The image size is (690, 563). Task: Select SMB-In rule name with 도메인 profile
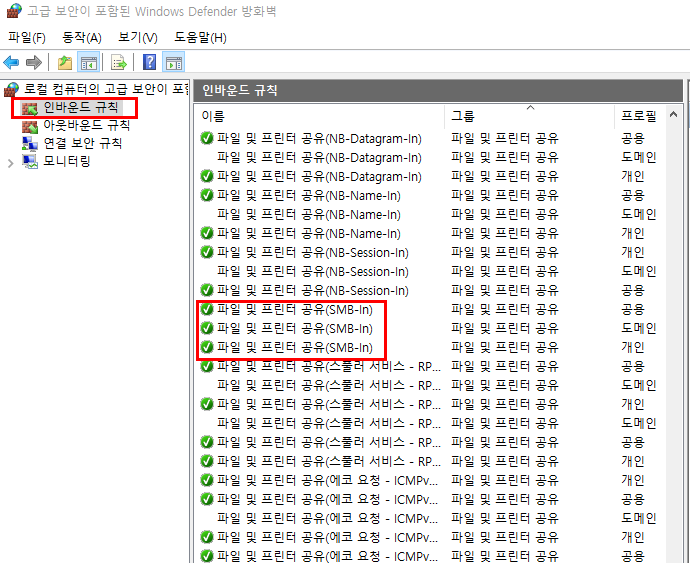coord(294,328)
